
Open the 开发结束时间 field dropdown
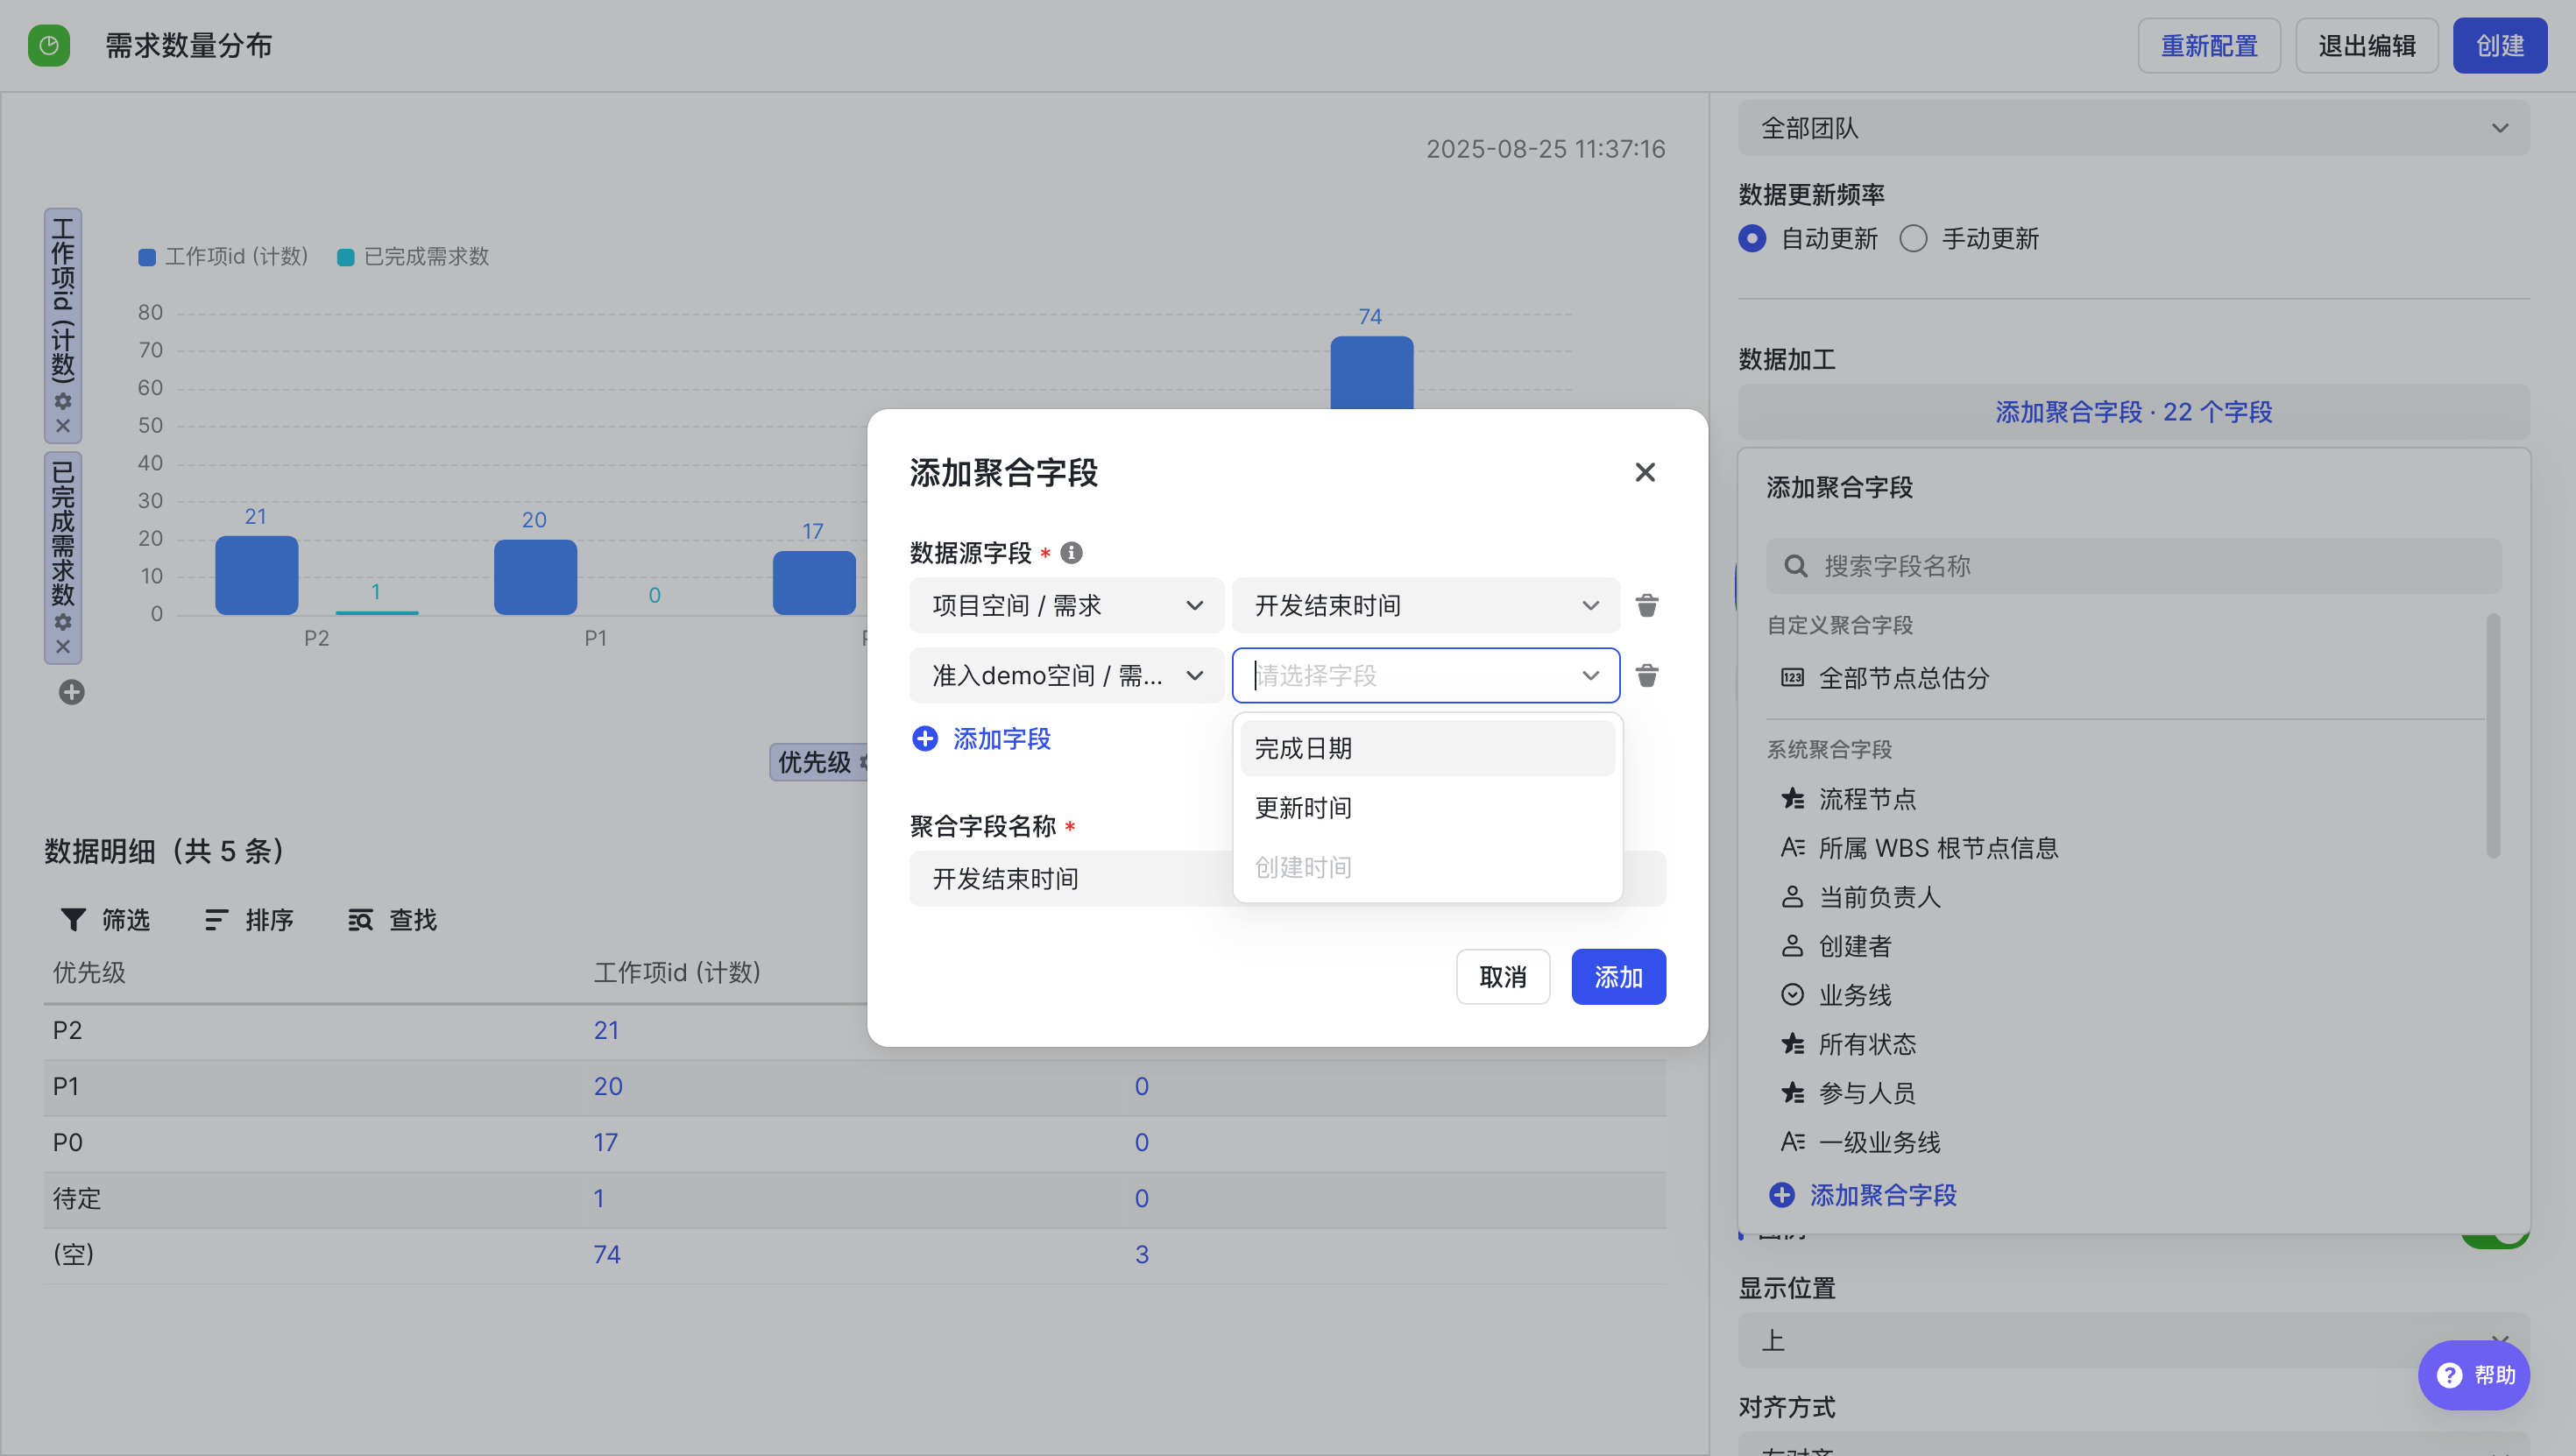(1425, 605)
